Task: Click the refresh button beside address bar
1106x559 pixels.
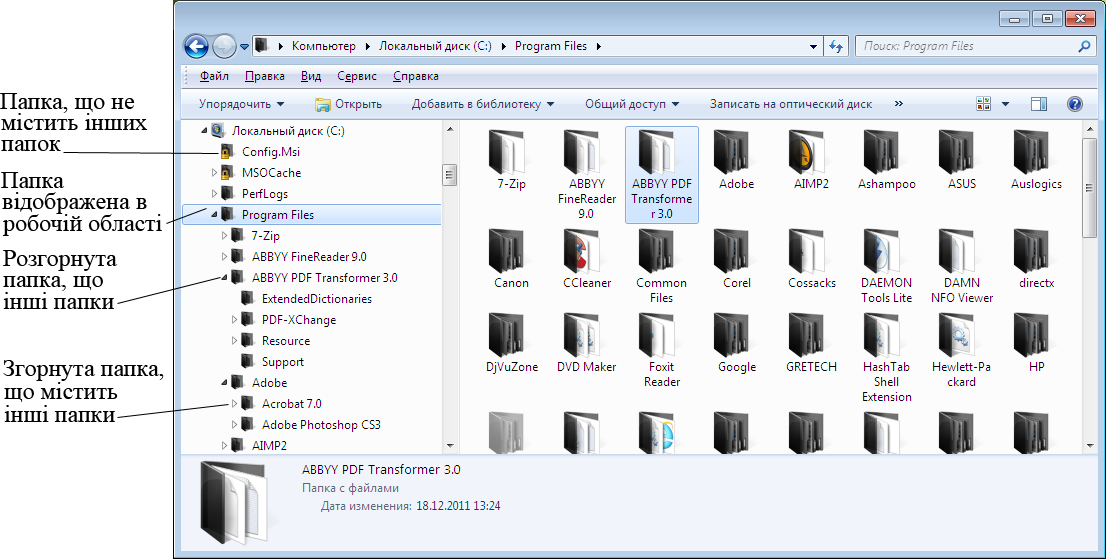Action: pos(836,47)
